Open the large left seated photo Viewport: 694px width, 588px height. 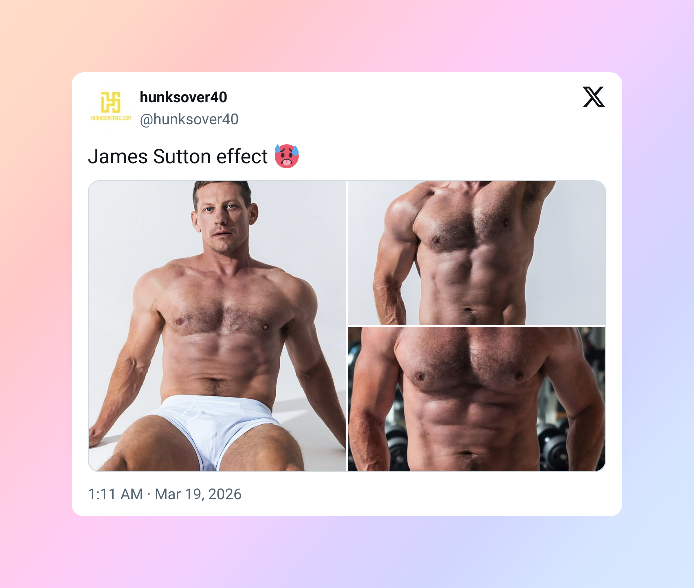point(217,326)
